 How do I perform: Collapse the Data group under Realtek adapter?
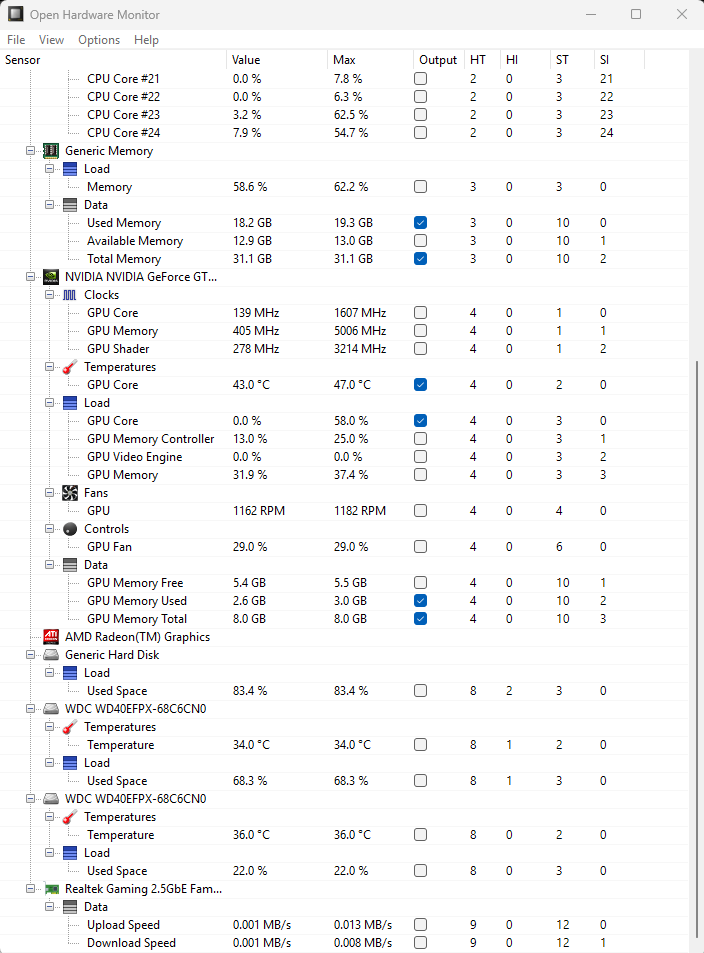[x=49, y=907]
